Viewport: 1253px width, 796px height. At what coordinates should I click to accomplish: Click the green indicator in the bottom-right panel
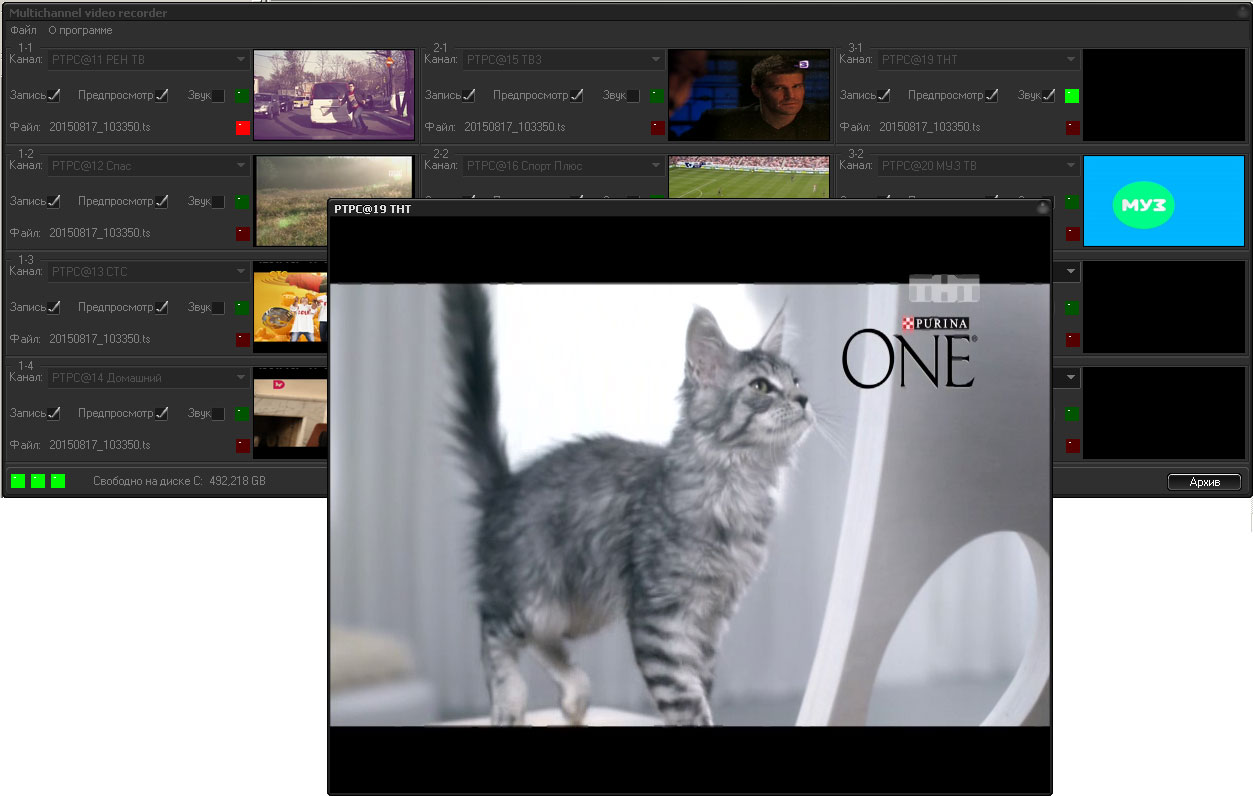coord(1072,414)
